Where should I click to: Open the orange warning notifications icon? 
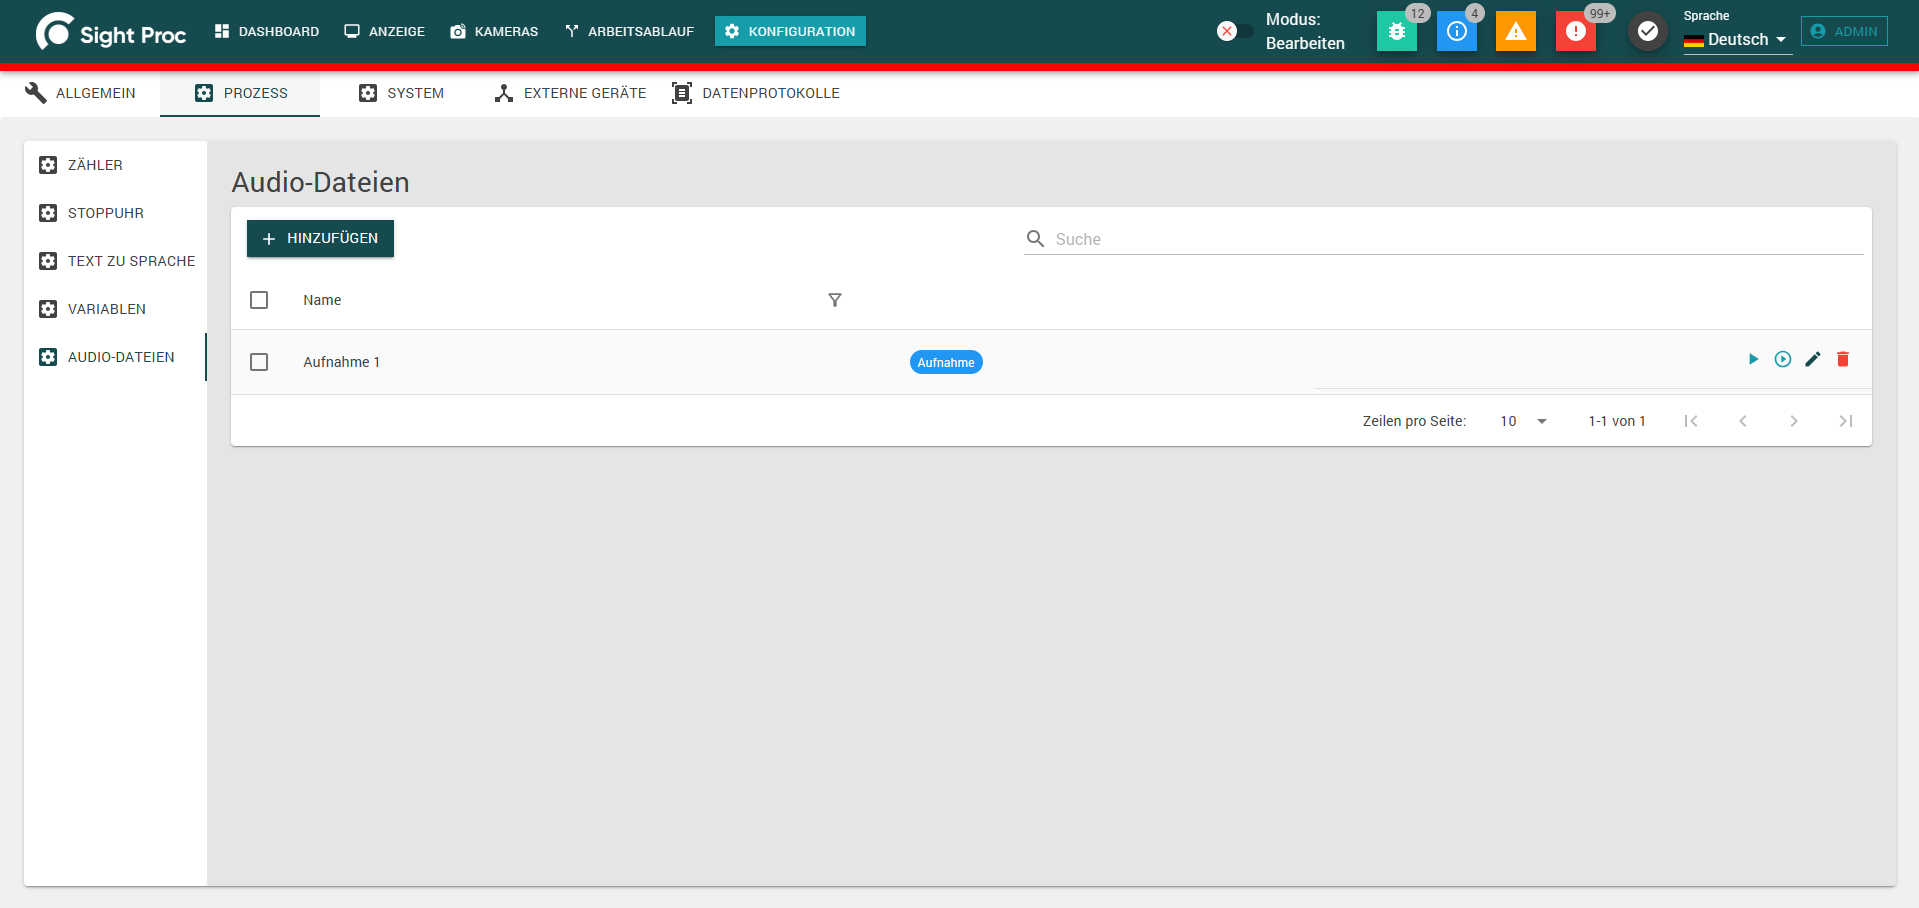tap(1516, 31)
